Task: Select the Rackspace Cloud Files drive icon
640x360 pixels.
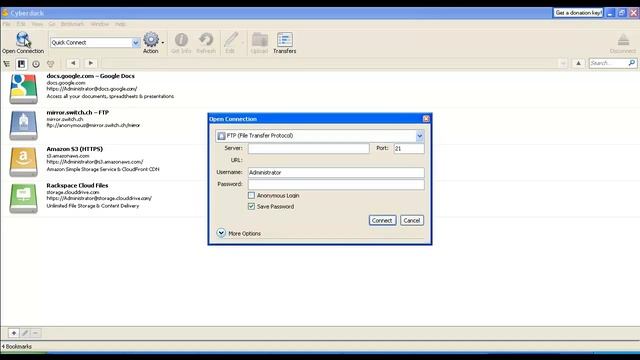Action: click(24, 198)
